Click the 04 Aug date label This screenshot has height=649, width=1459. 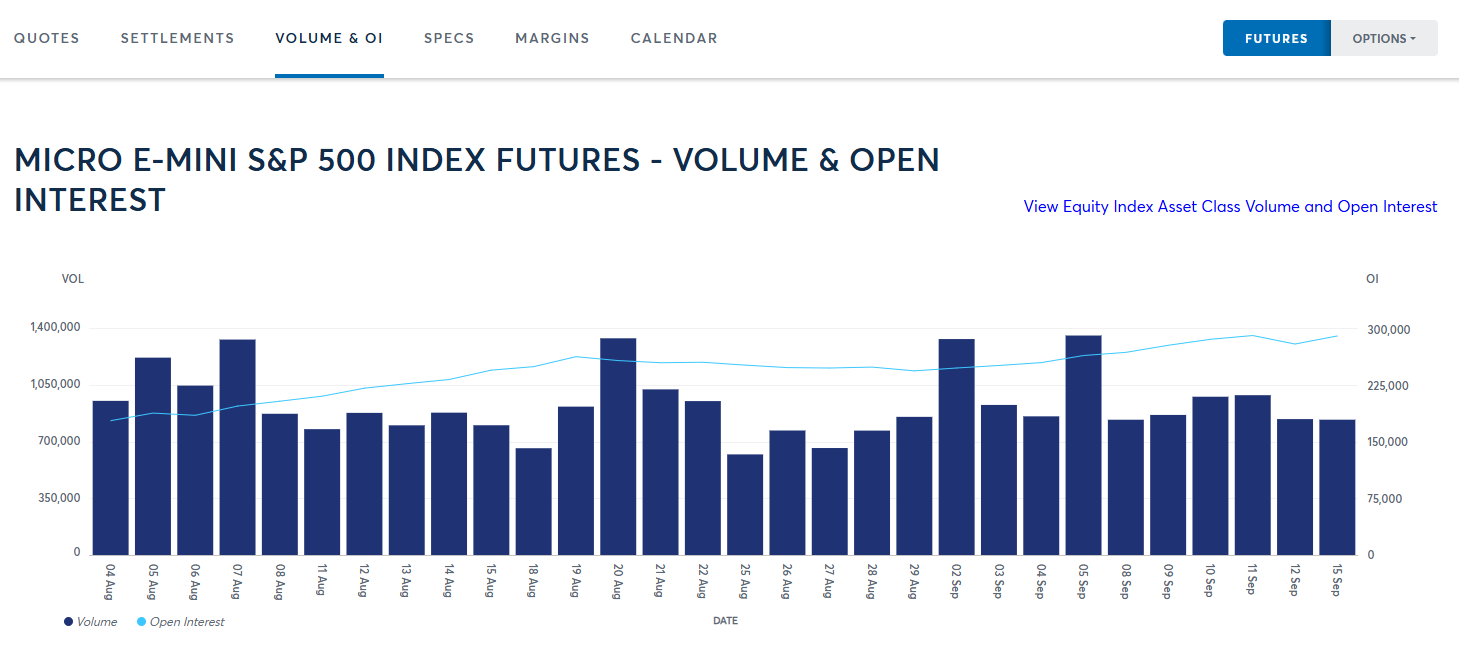tap(108, 575)
